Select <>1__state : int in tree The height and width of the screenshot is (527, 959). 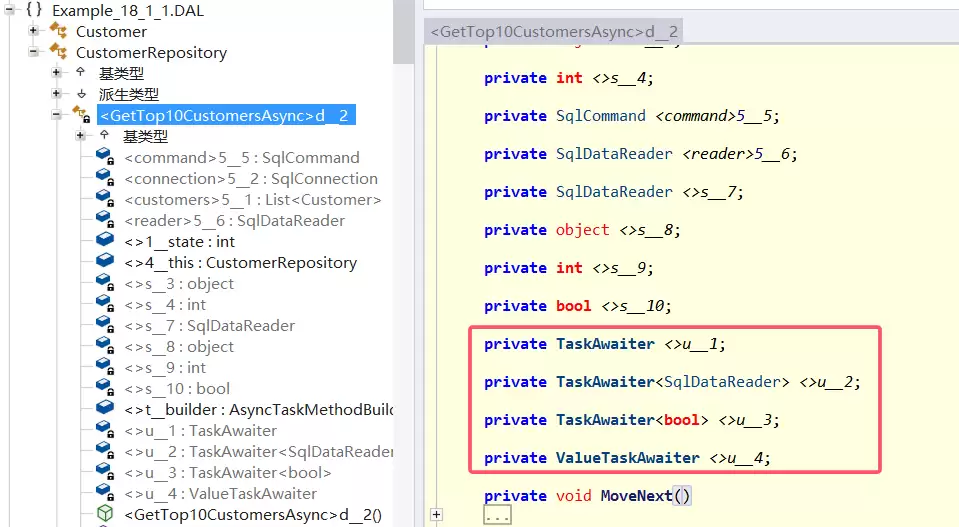tap(180, 242)
